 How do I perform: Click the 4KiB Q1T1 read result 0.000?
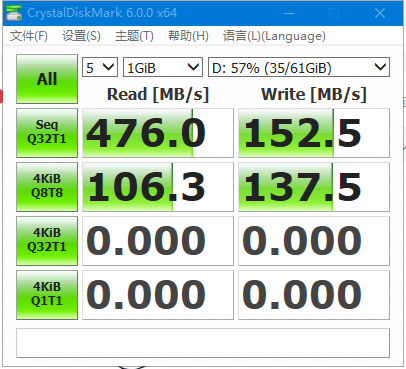point(158,295)
